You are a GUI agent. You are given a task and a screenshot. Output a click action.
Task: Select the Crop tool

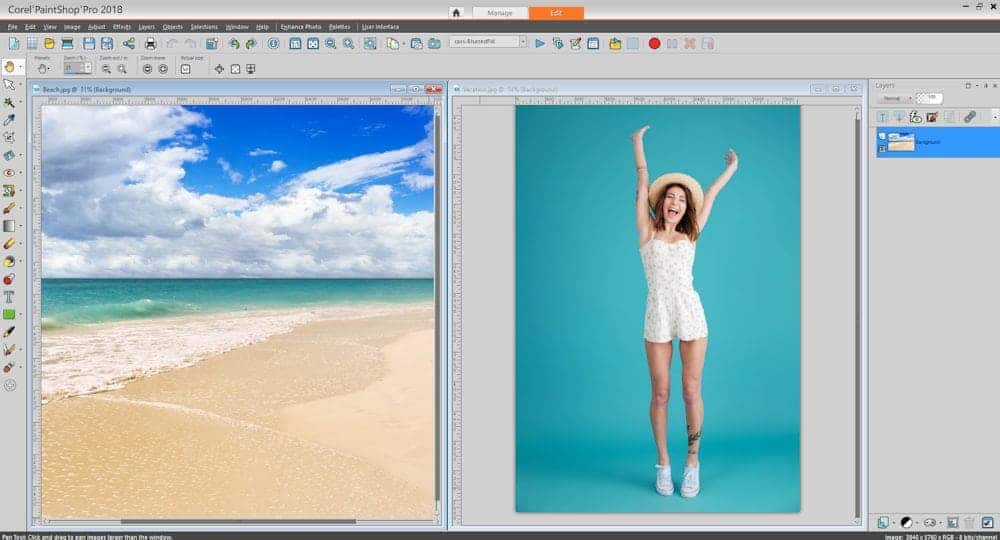[x=10, y=137]
